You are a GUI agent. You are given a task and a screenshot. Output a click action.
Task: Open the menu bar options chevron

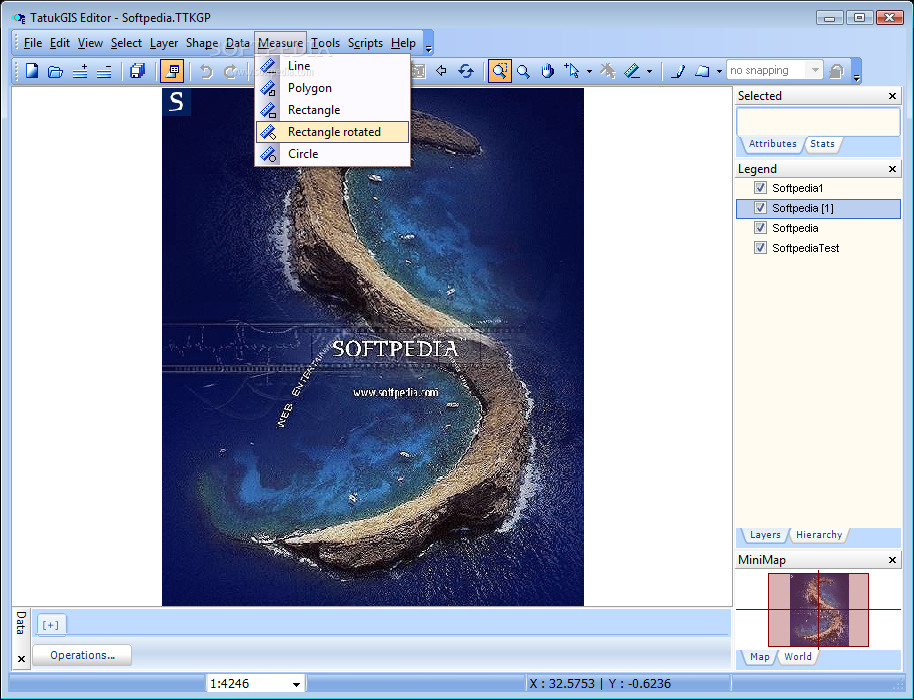(428, 49)
